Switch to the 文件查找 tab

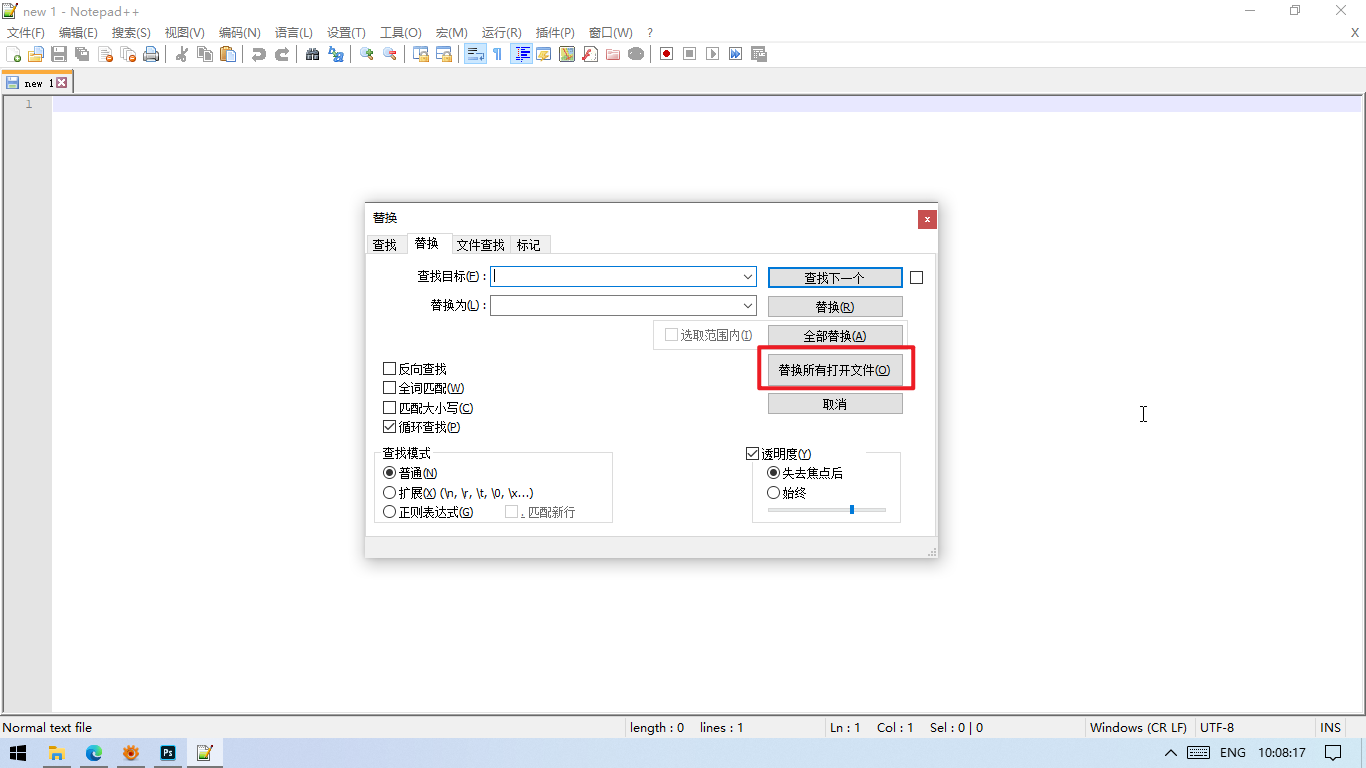(481, 245)
